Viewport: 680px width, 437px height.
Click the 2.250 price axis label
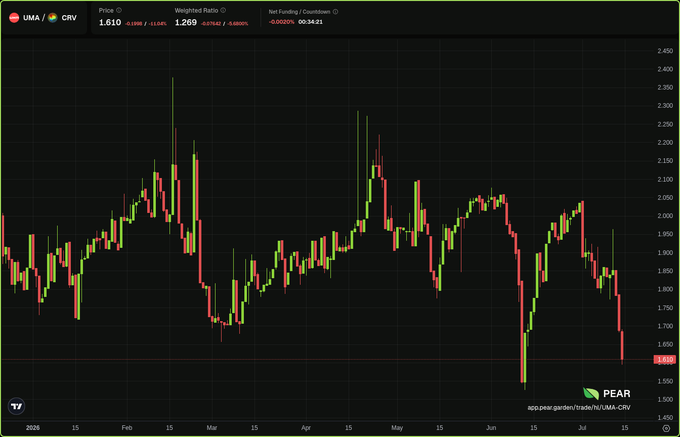pos(665,124)
